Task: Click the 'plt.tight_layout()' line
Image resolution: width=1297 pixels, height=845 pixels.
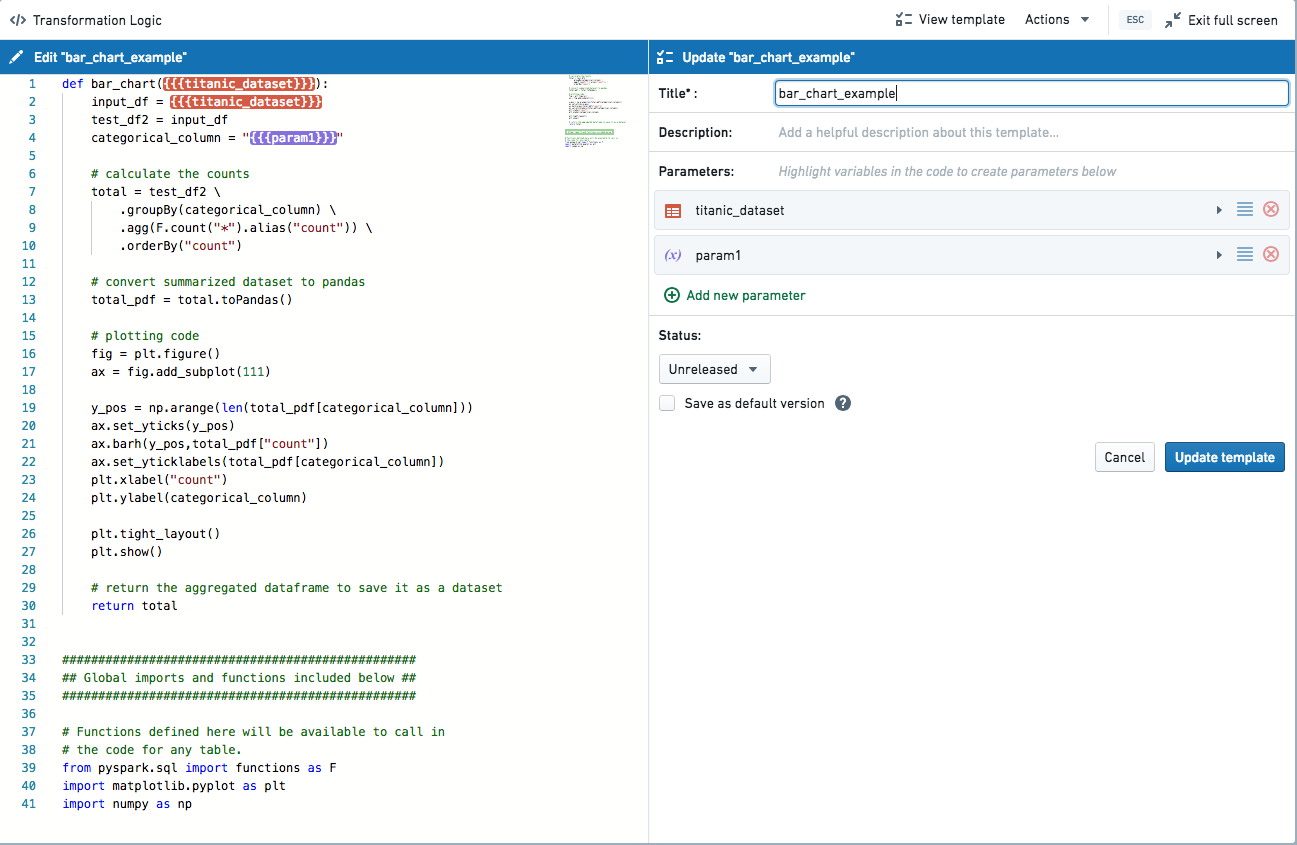Action: (156, 534)
